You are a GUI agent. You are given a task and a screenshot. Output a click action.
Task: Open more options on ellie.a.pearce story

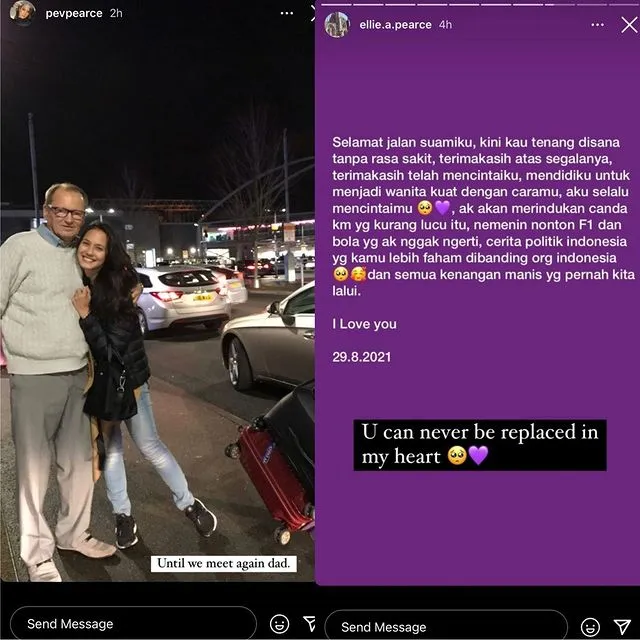[x=597, y=25]
